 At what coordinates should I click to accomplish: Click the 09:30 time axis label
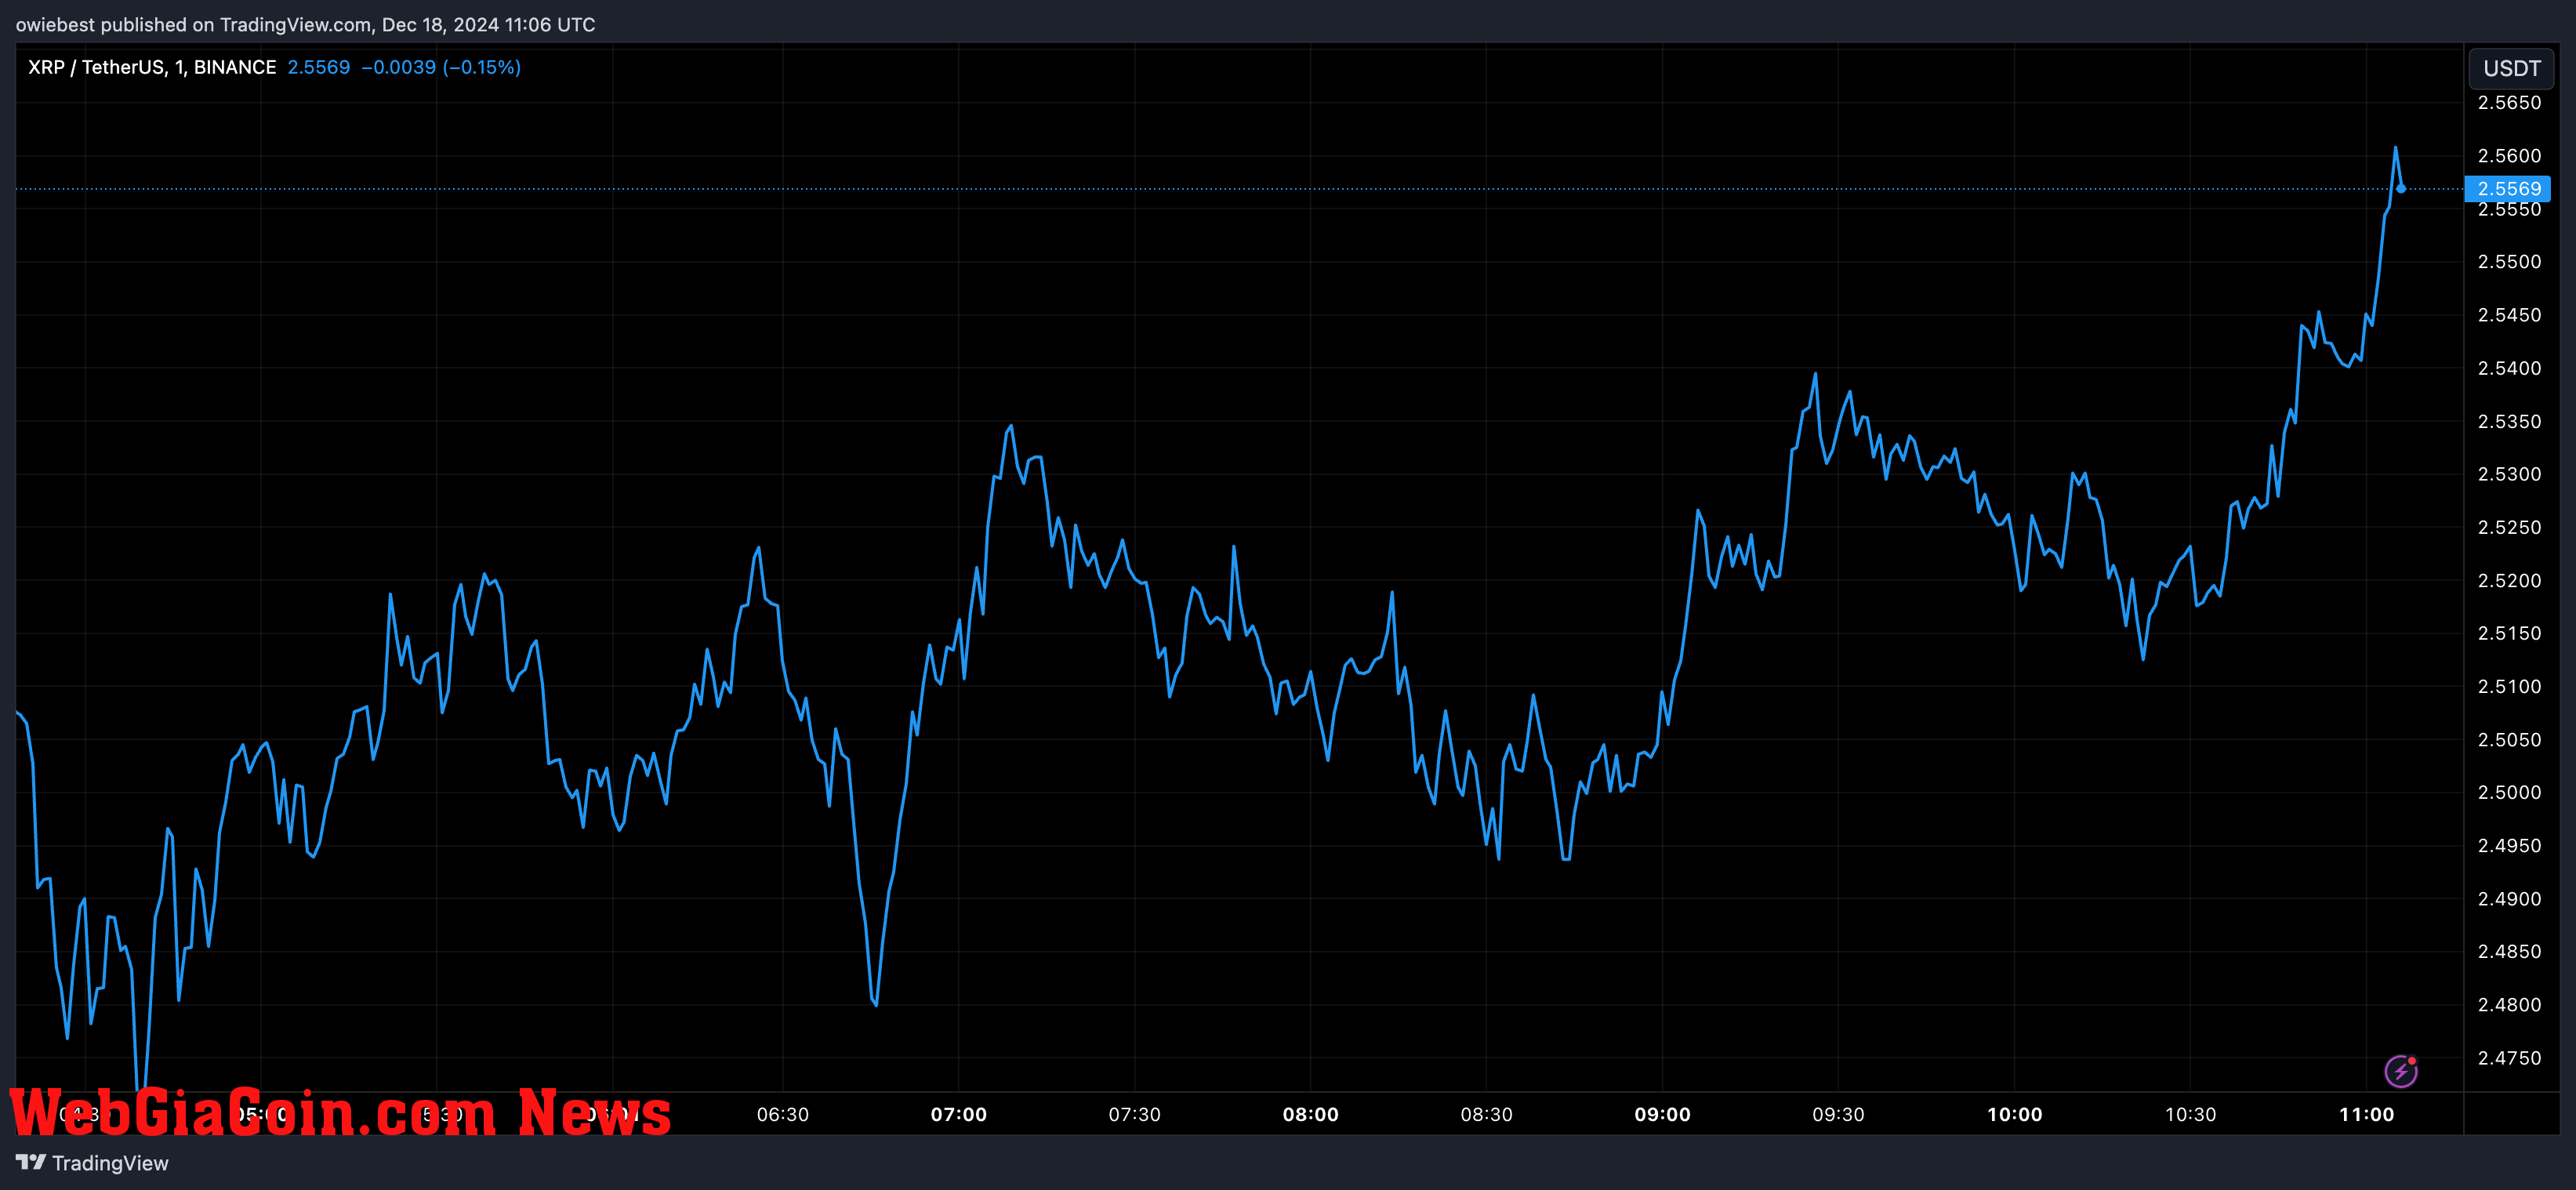click(x=1839, y=1114)
